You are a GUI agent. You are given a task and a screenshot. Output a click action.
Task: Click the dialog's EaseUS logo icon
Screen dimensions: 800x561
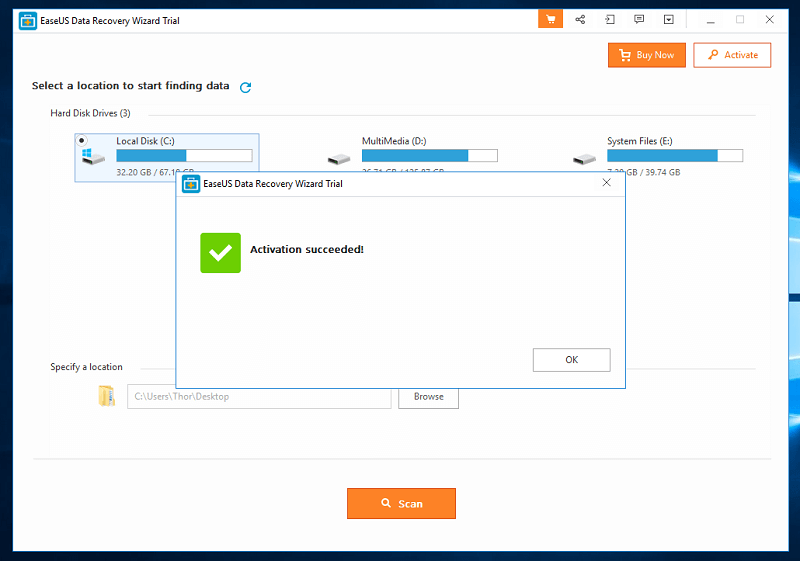click(191, 184)
